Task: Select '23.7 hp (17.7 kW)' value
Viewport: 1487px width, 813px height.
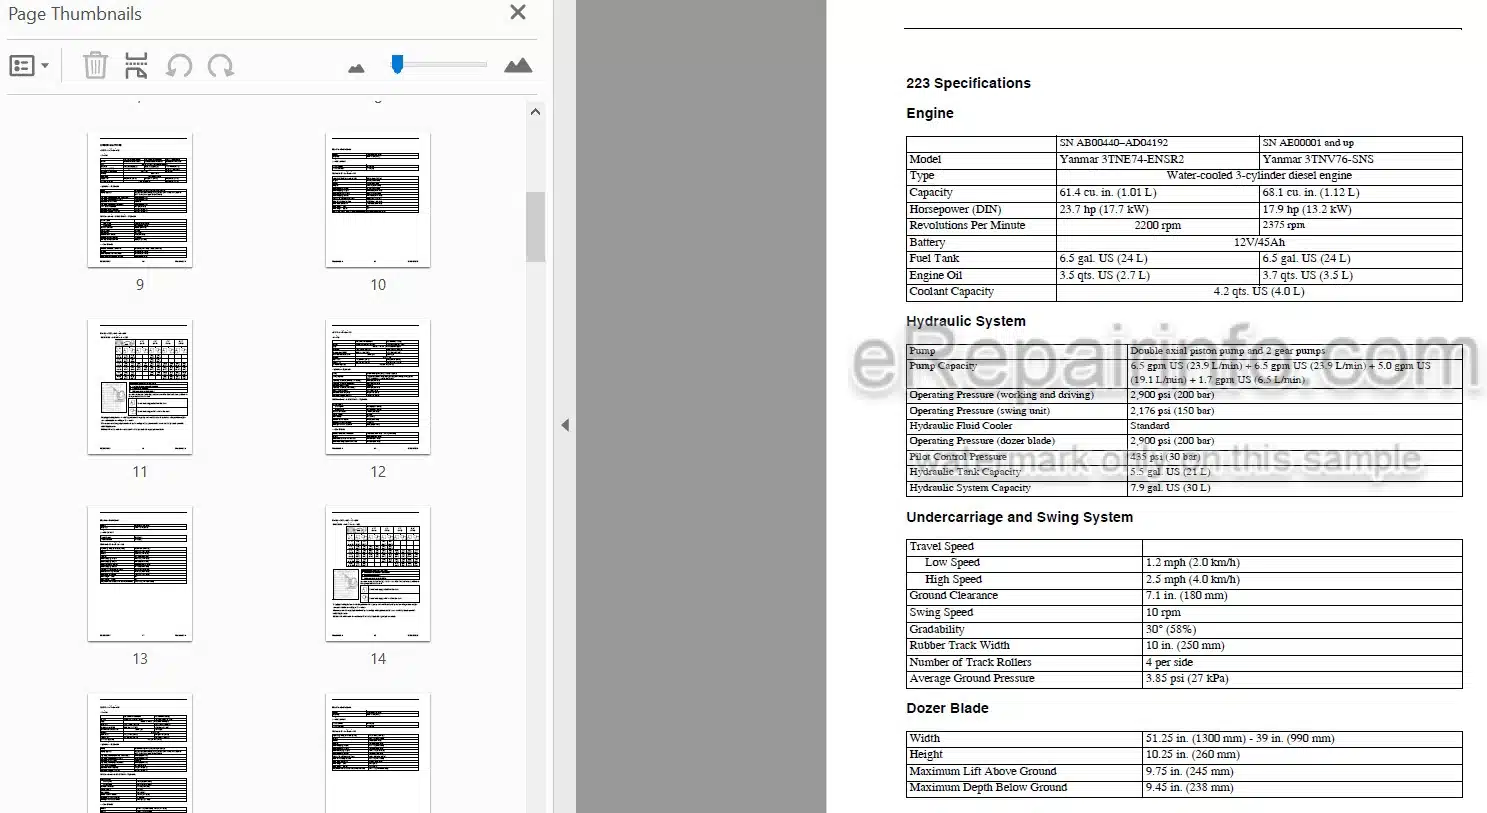Action: [1104, 209]
